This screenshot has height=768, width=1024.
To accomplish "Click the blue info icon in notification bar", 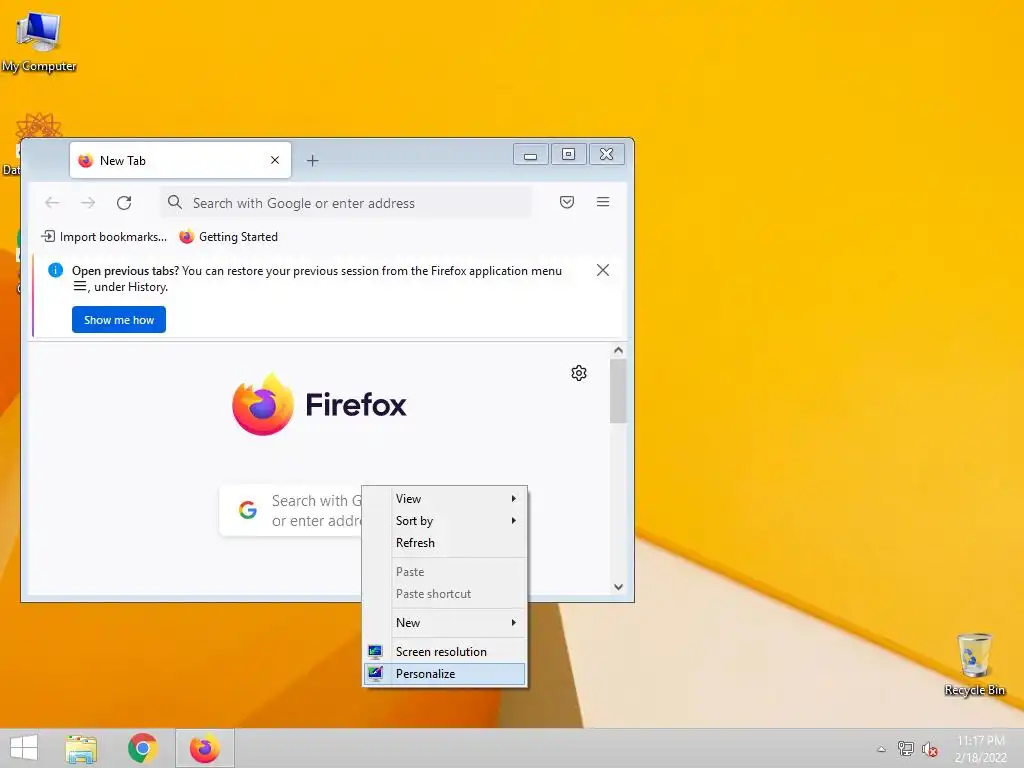I will pos(56,270).
